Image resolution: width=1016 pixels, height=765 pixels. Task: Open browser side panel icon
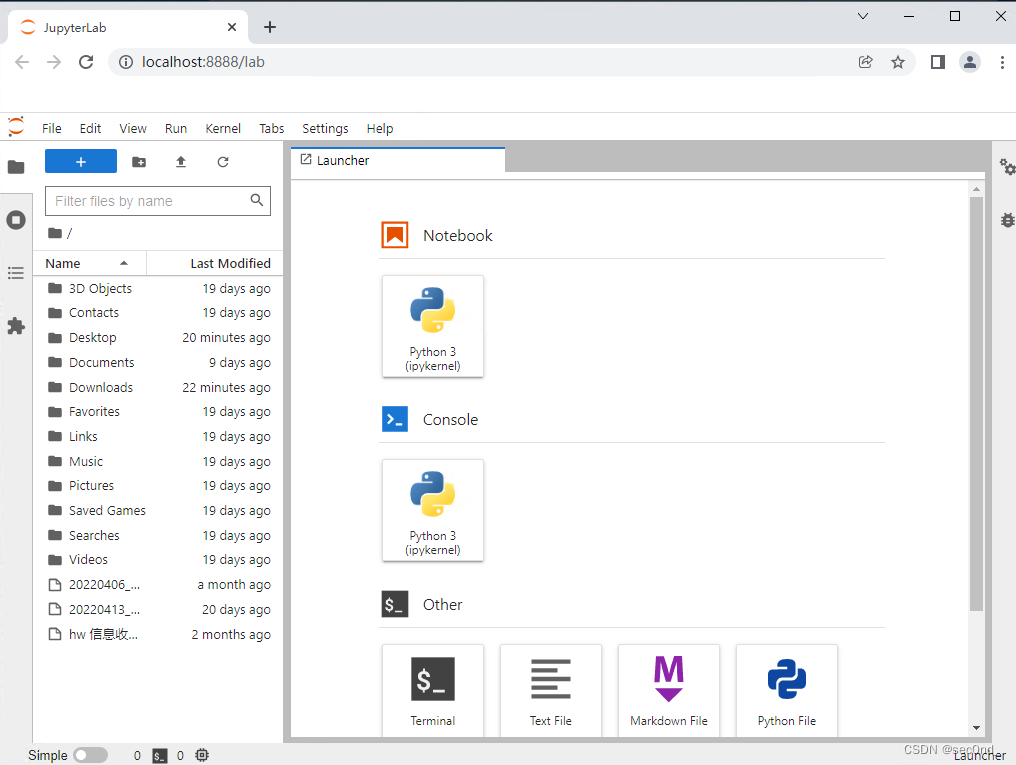(938, 62)
